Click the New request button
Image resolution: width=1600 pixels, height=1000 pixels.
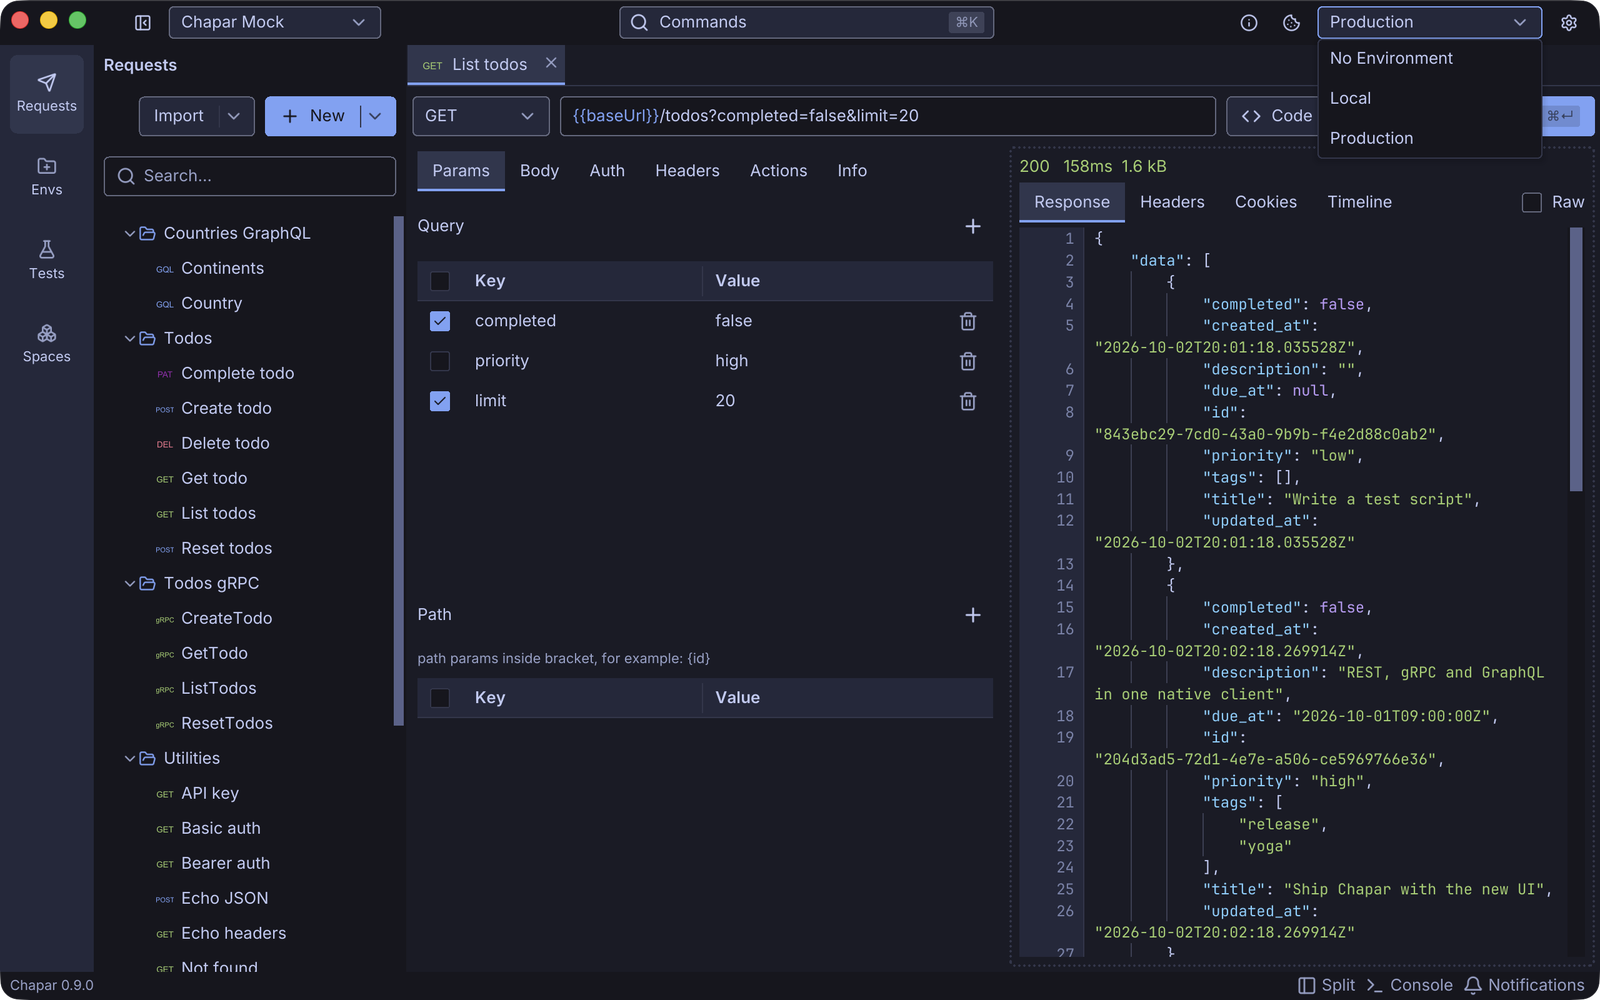(313, 116)
